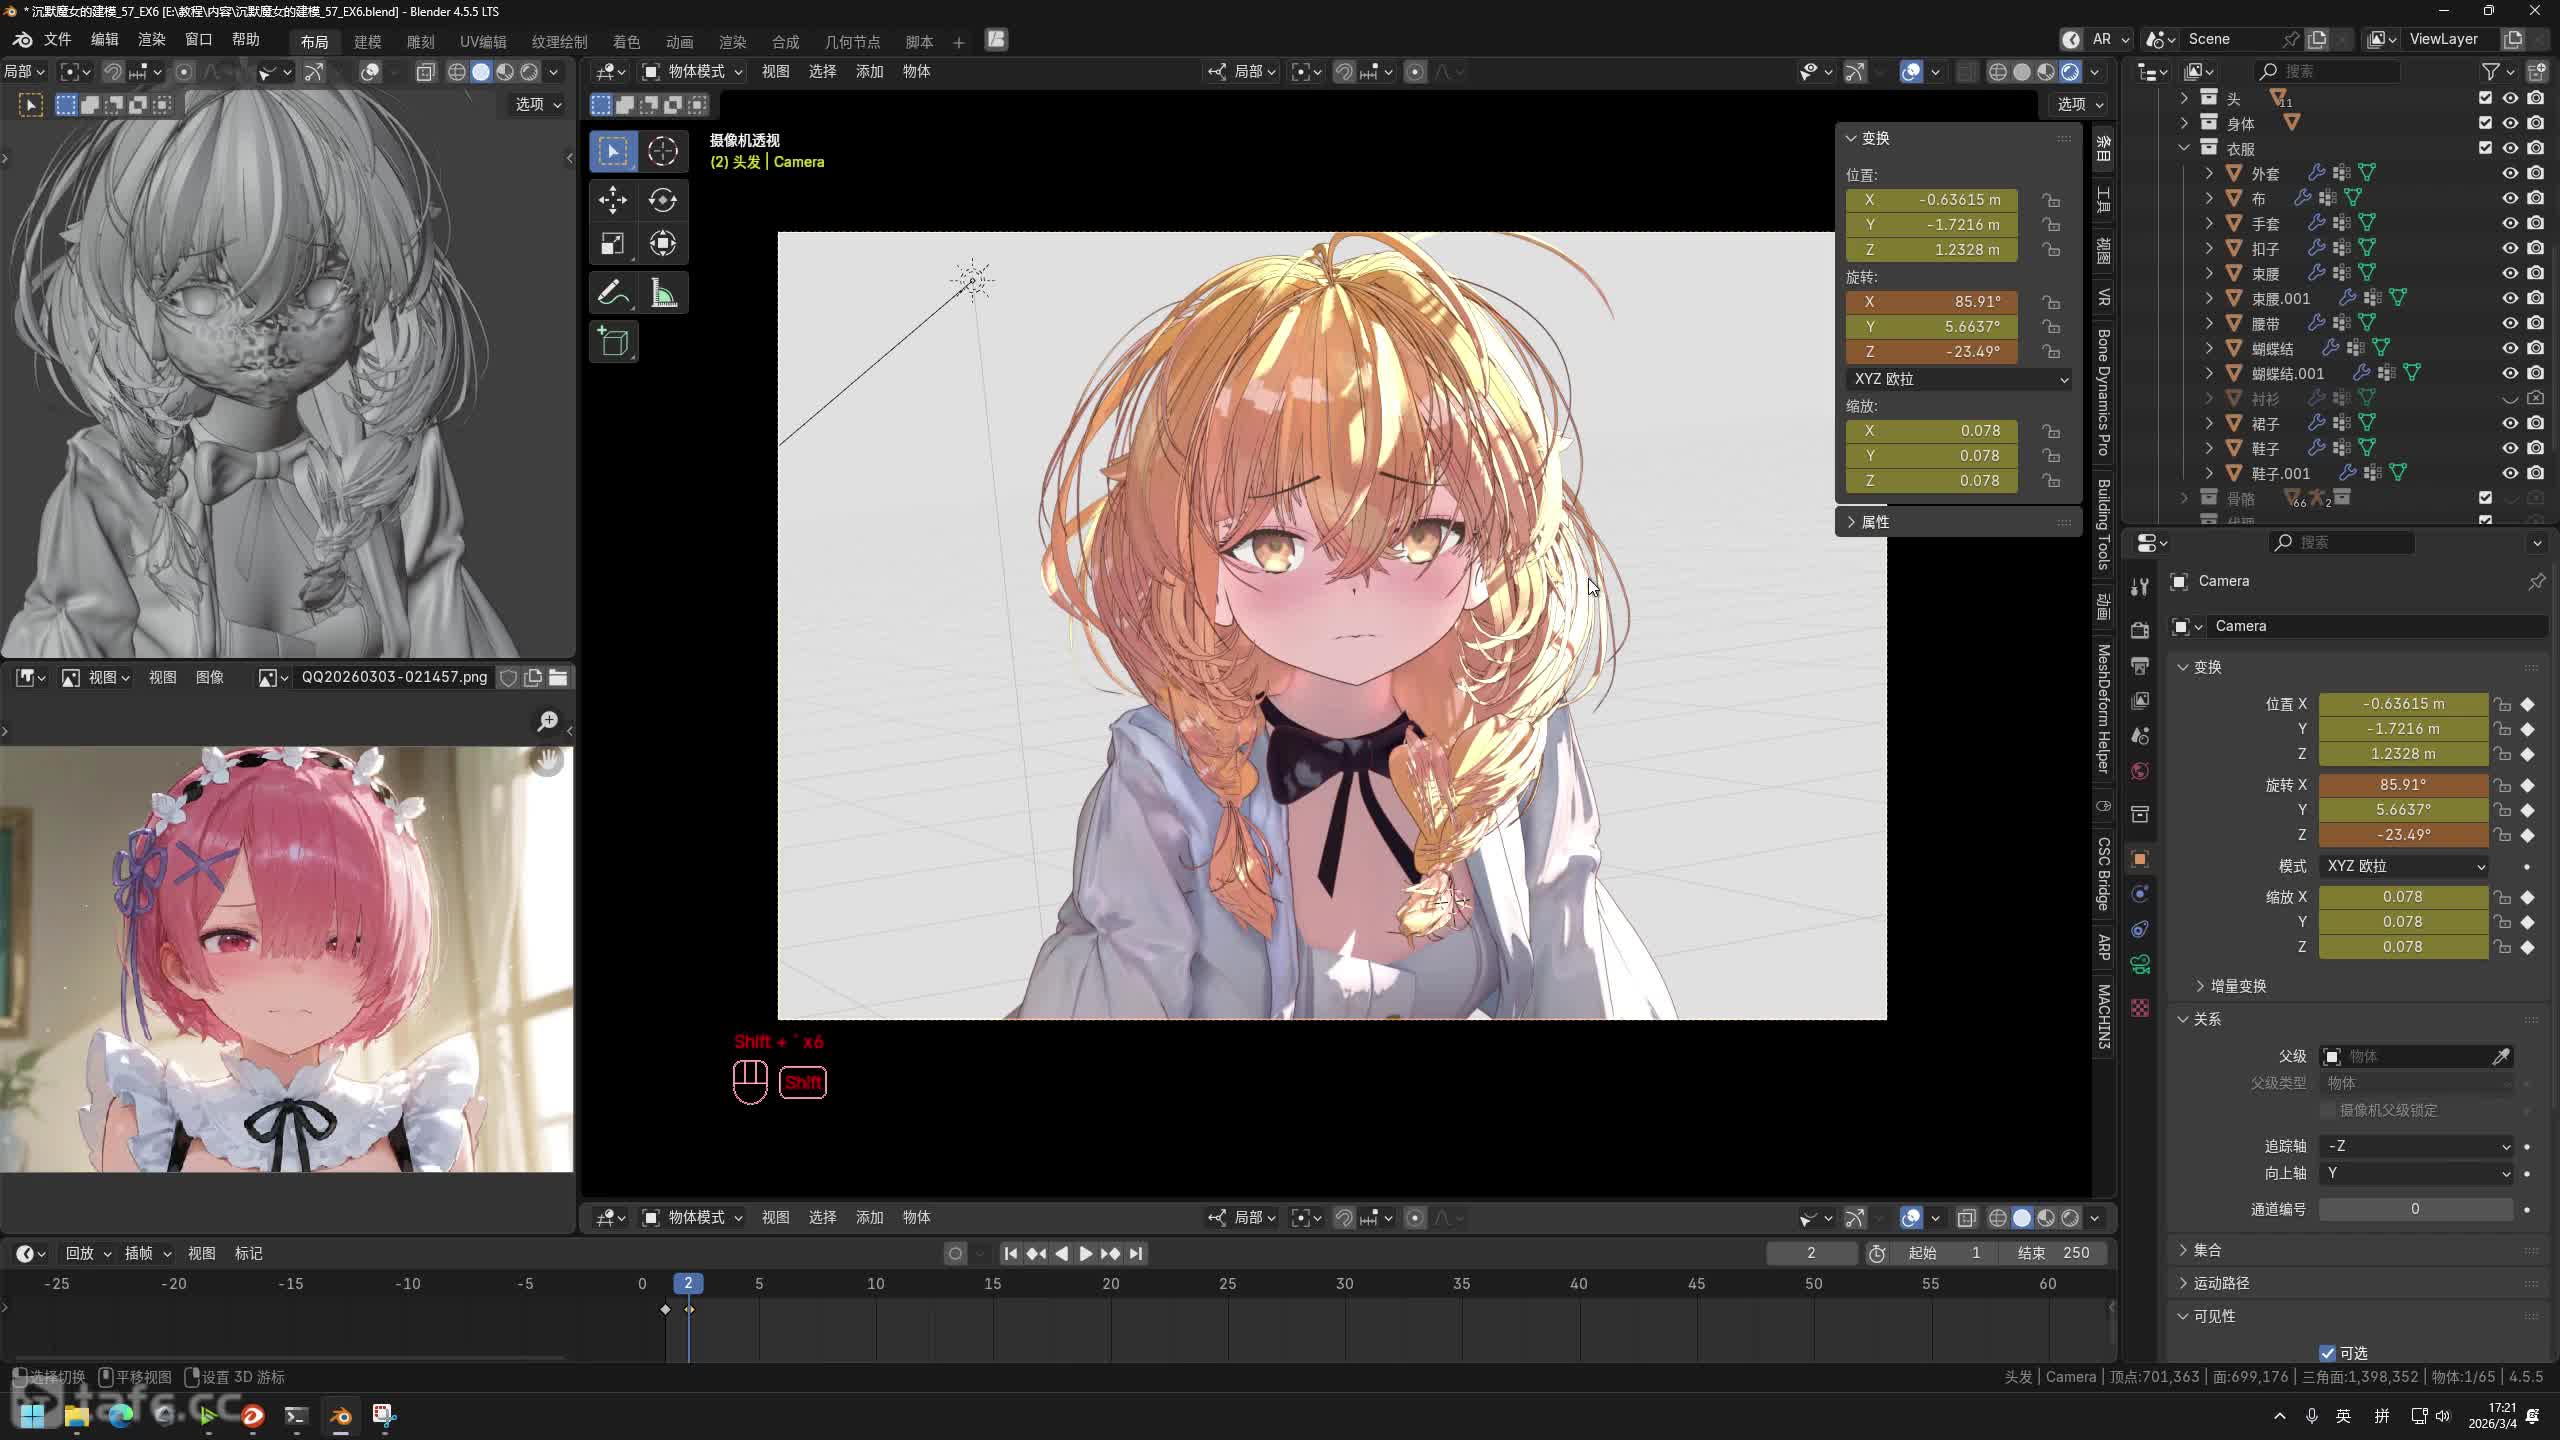Hide the 外套 object with eye icon
2560x1440 pixels.
coord(2510,173)
